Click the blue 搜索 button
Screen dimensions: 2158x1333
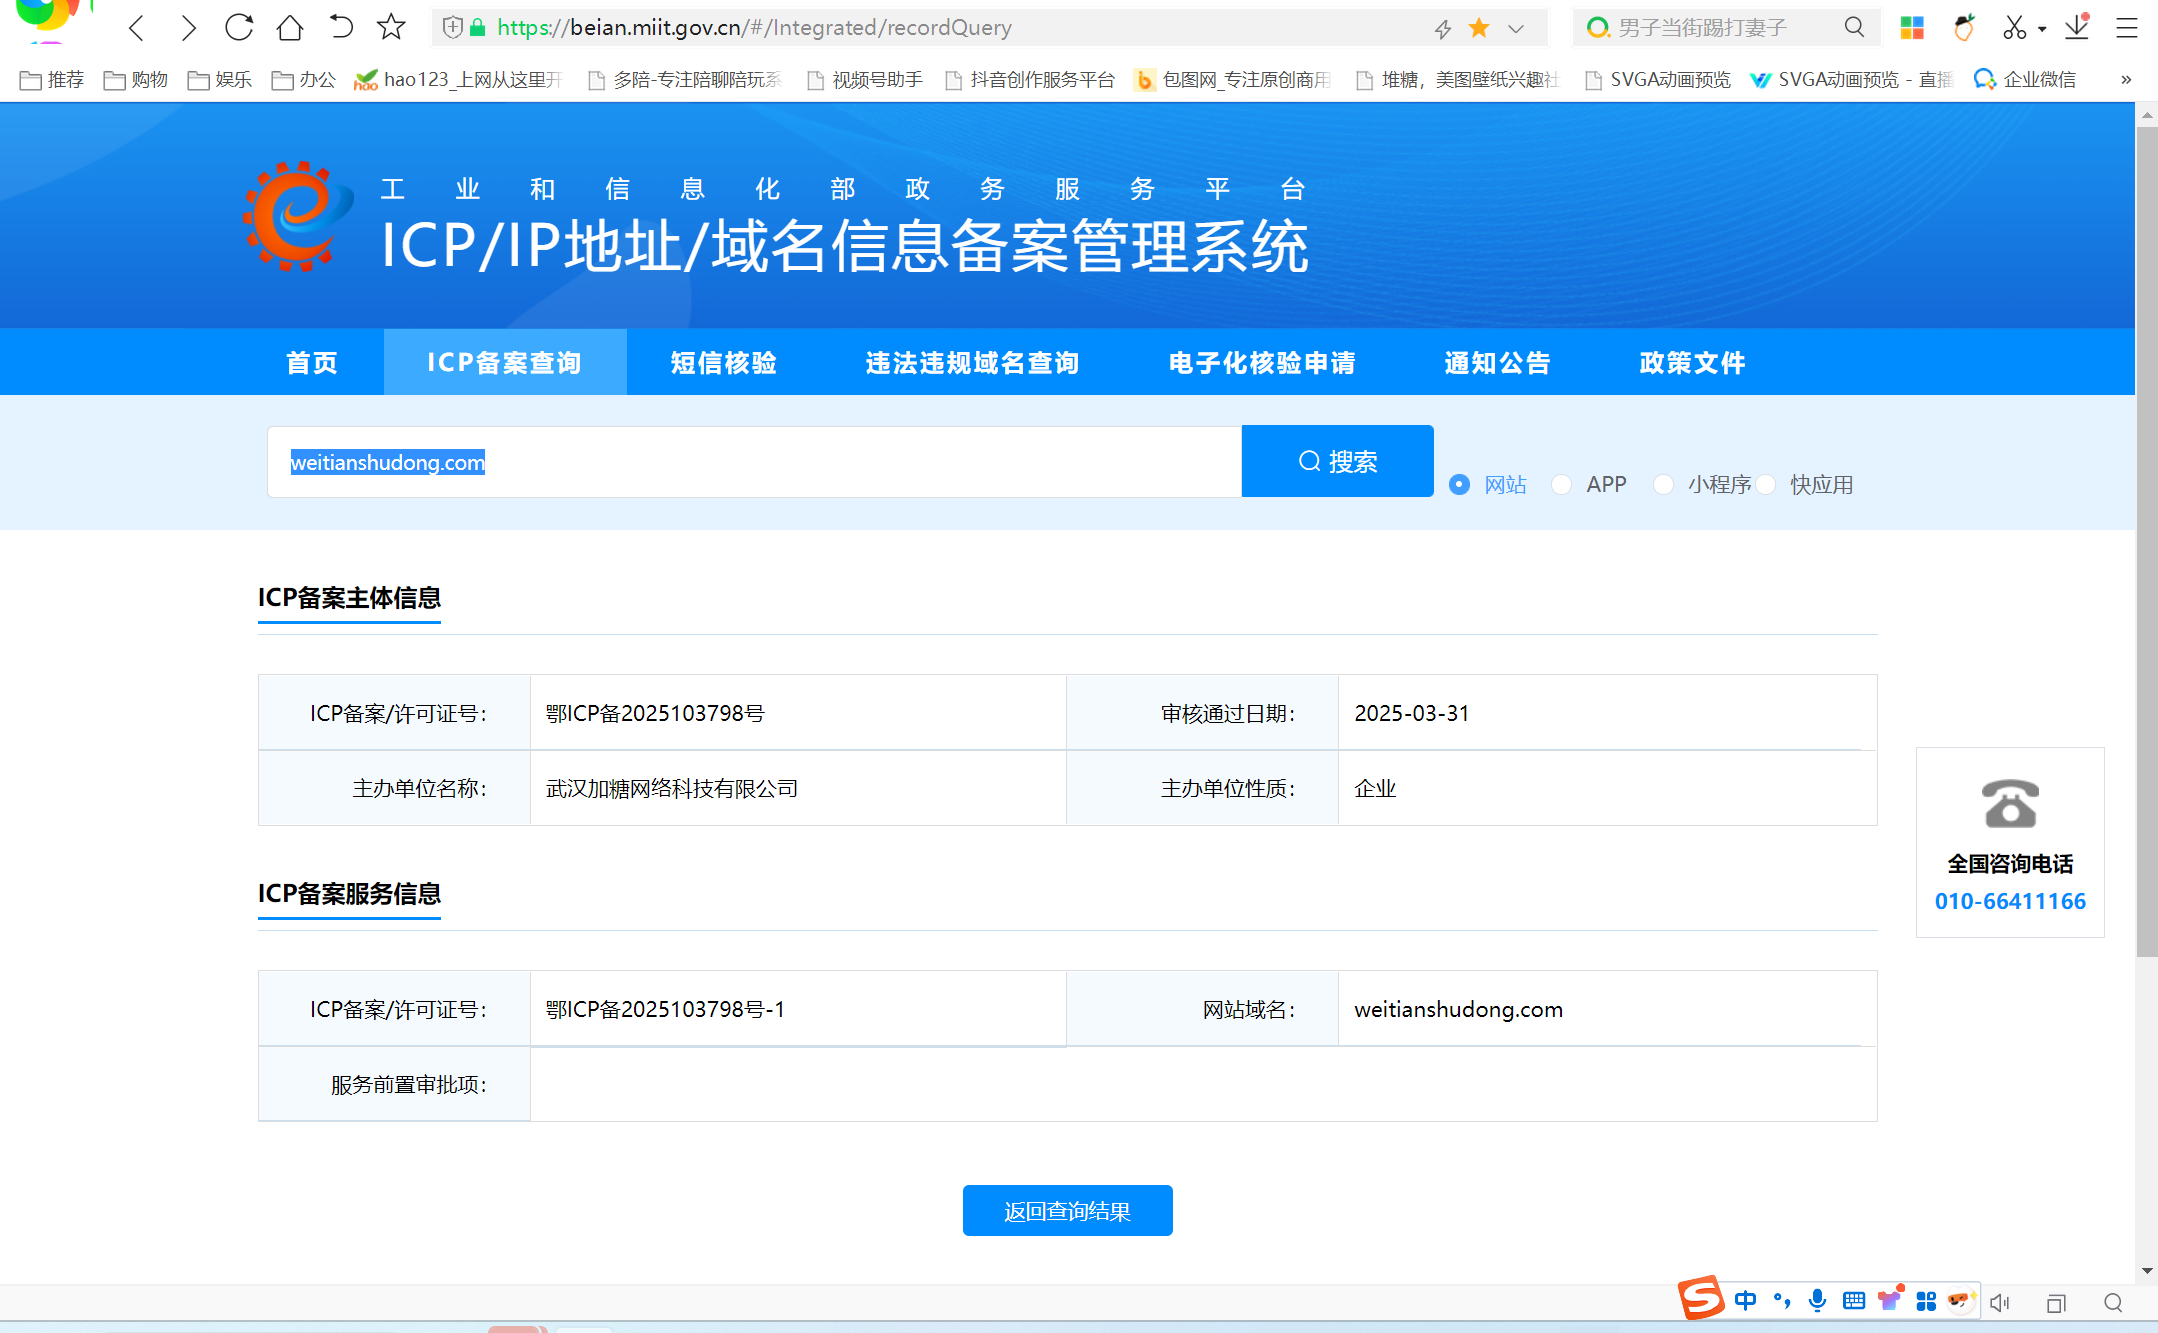pyautogui.click(x=1337, y=461)
